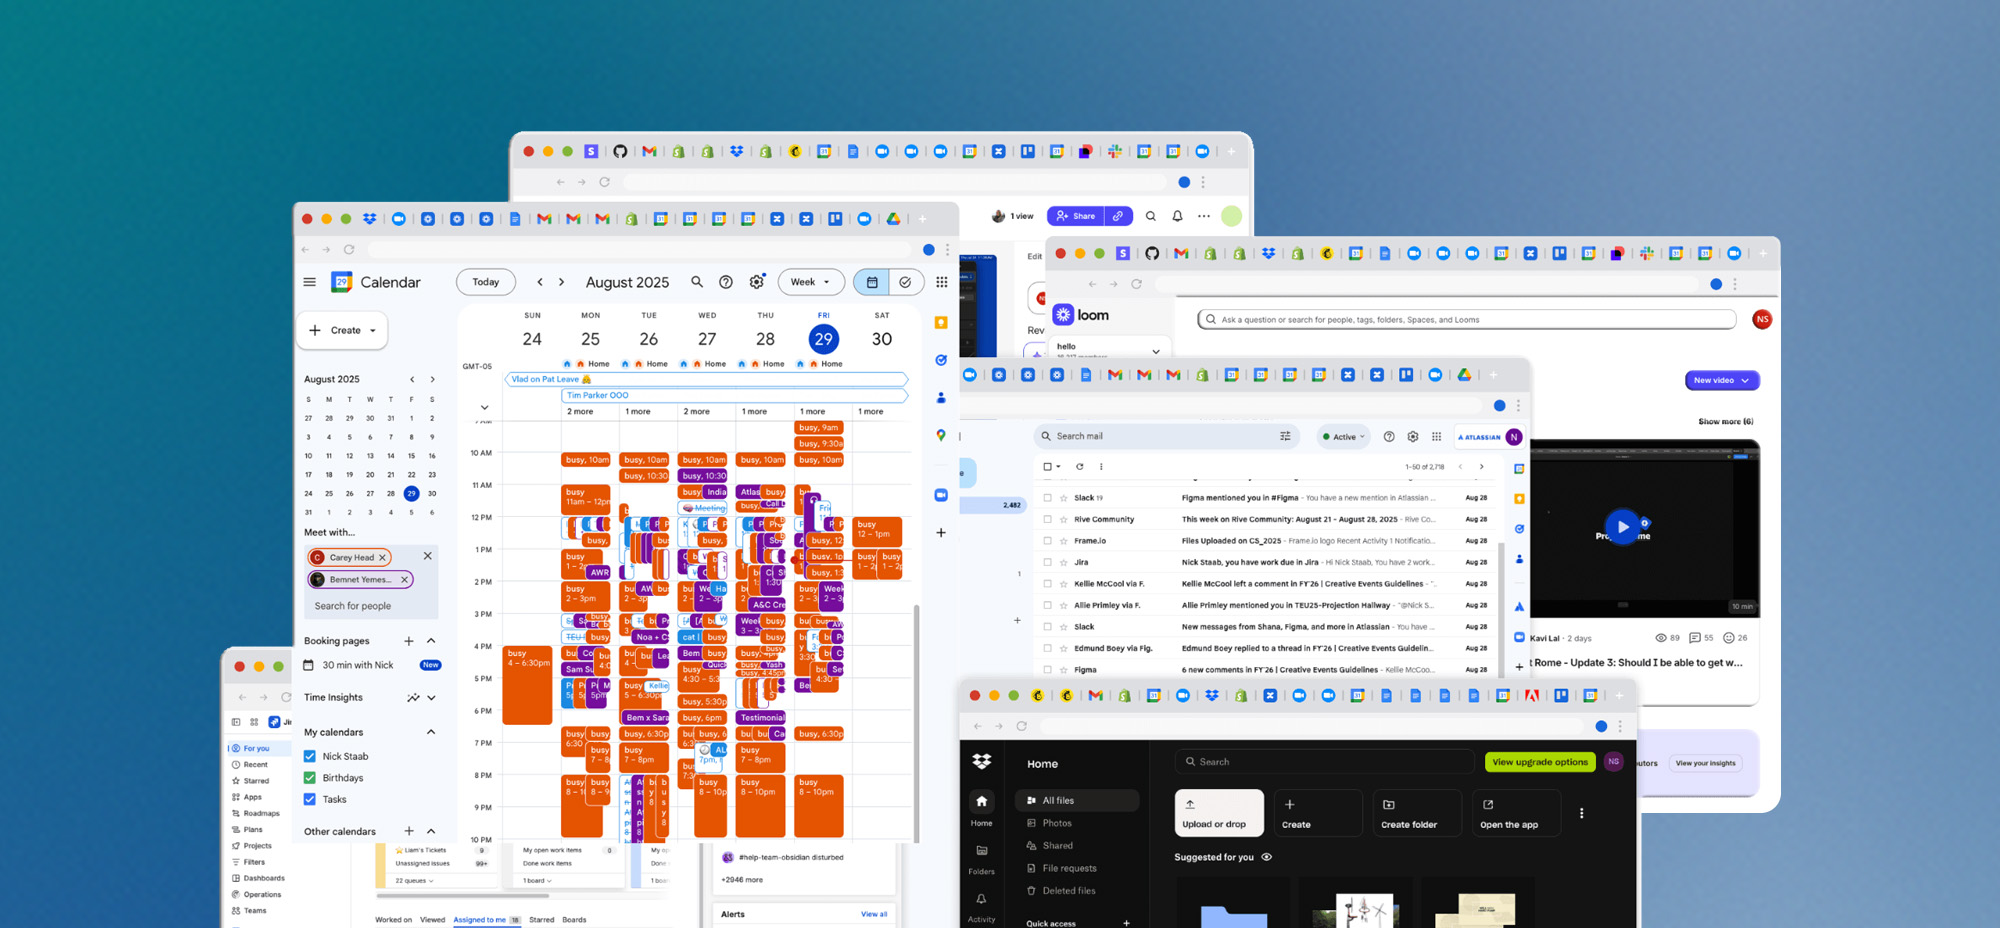Toggle Nick Staab calendar checkbox
The image size is (2000, 928).
[310, 756]
